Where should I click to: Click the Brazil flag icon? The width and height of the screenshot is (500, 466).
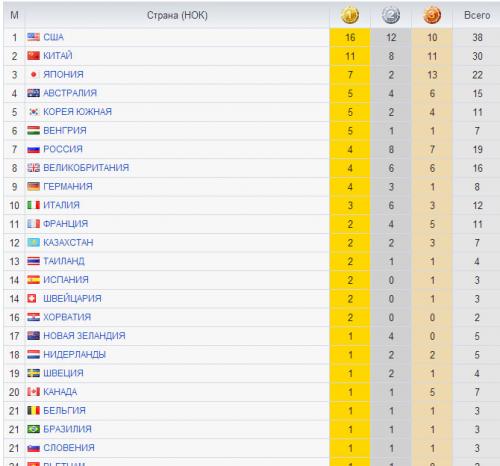33,429
